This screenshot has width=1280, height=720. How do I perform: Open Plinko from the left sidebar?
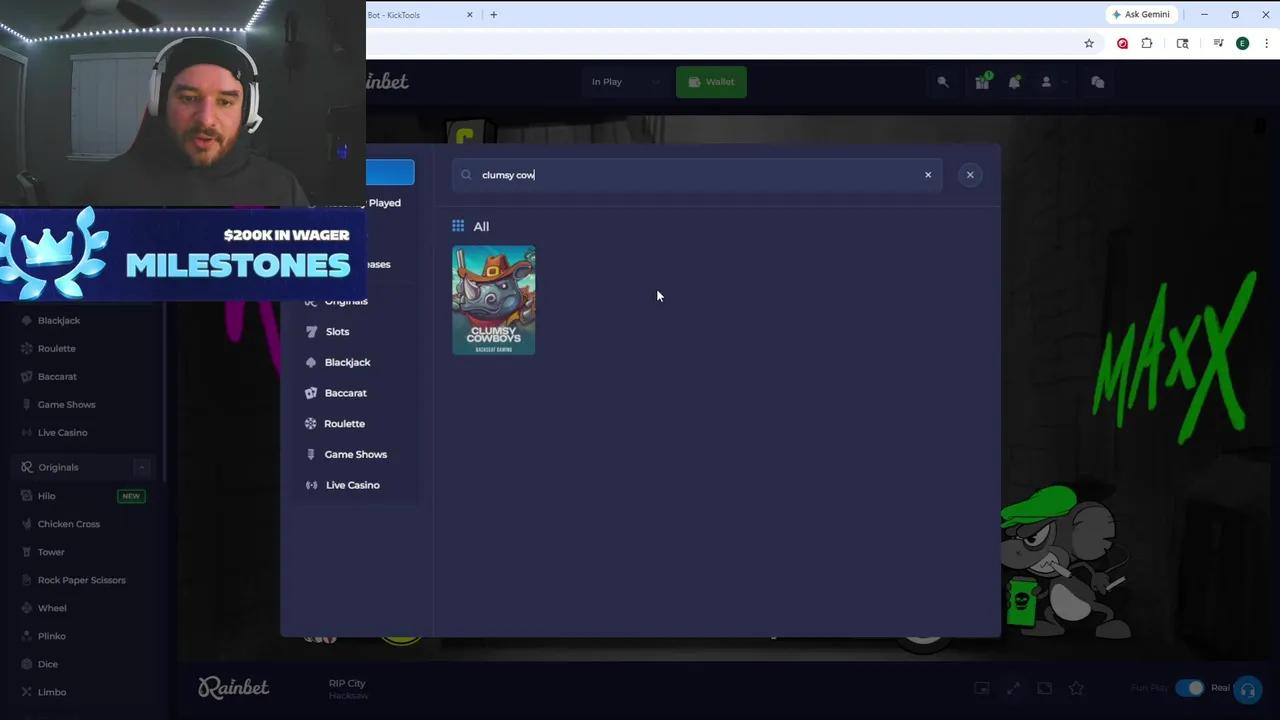(51, 635)
